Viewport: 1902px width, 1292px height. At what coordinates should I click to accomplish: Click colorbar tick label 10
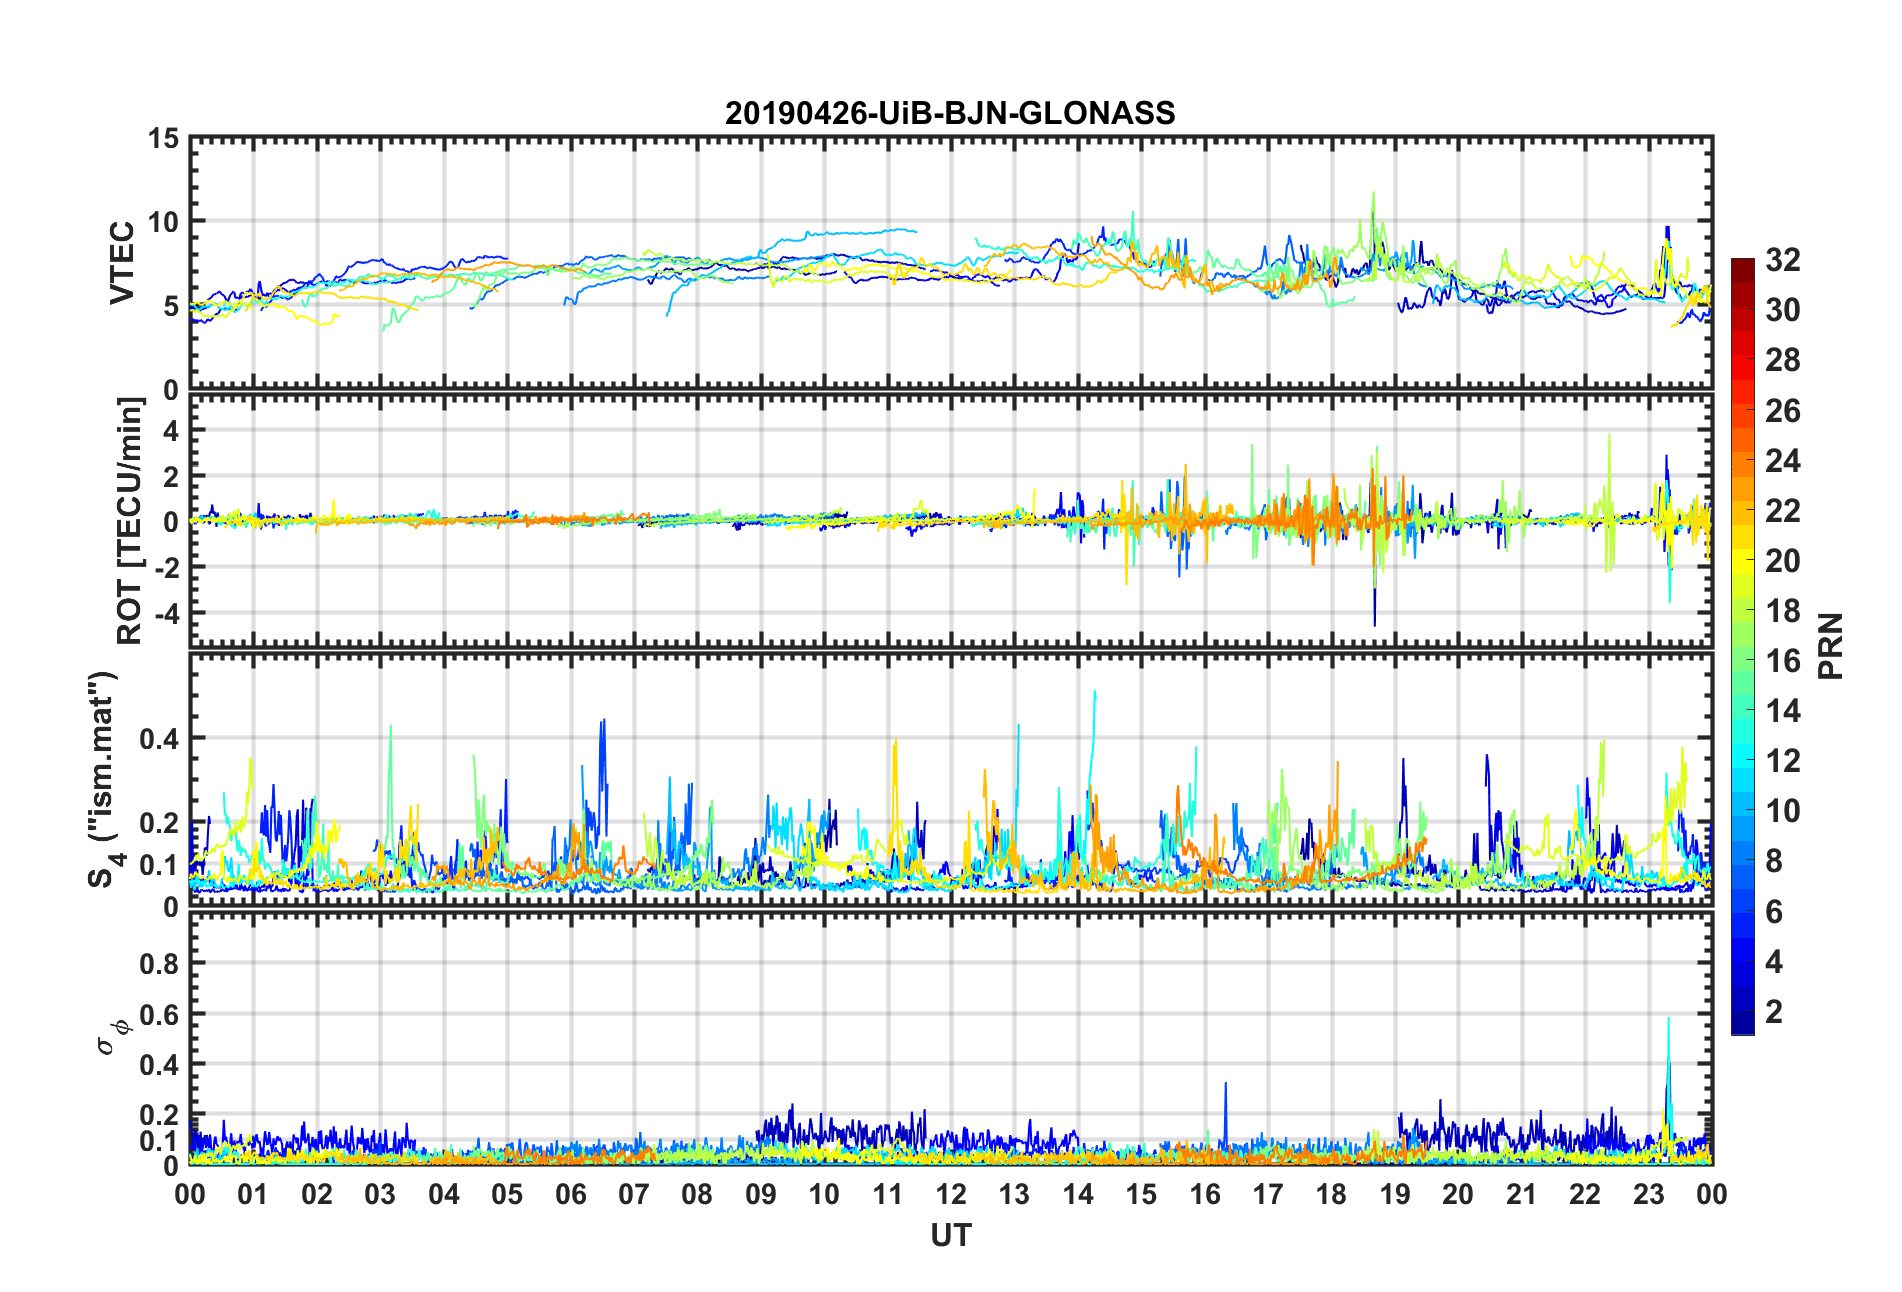tap(1782, 811)
